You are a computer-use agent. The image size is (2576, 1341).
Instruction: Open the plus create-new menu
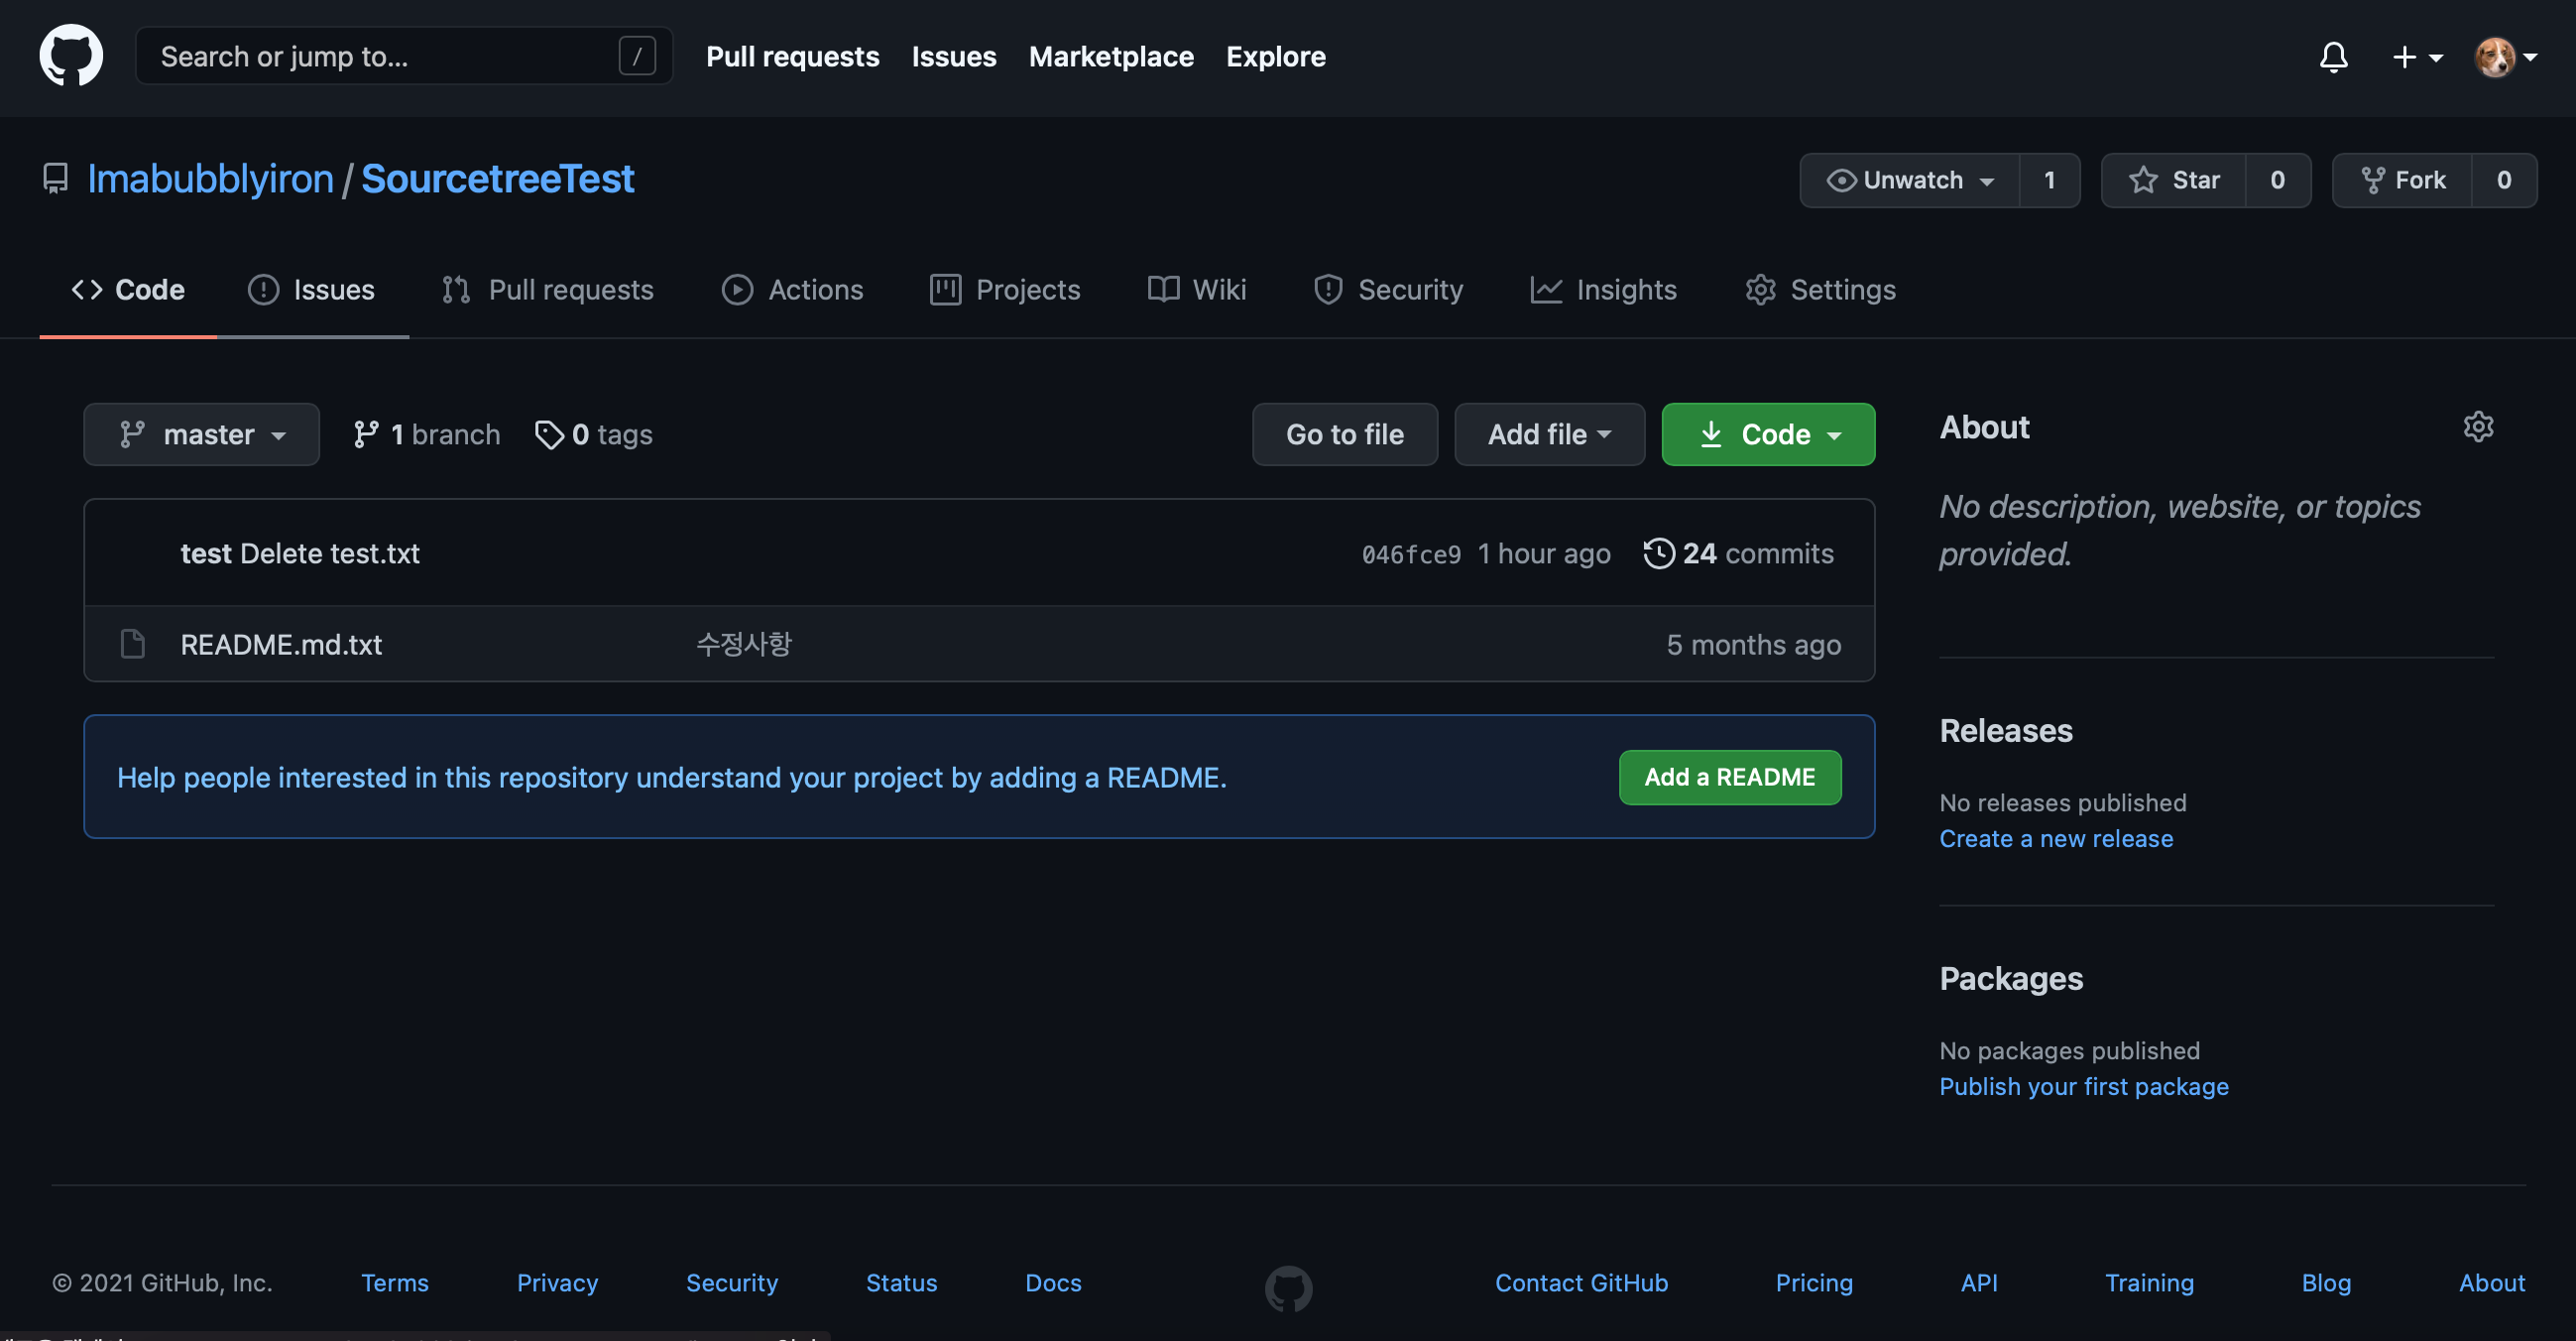(x=2415, y=57)
